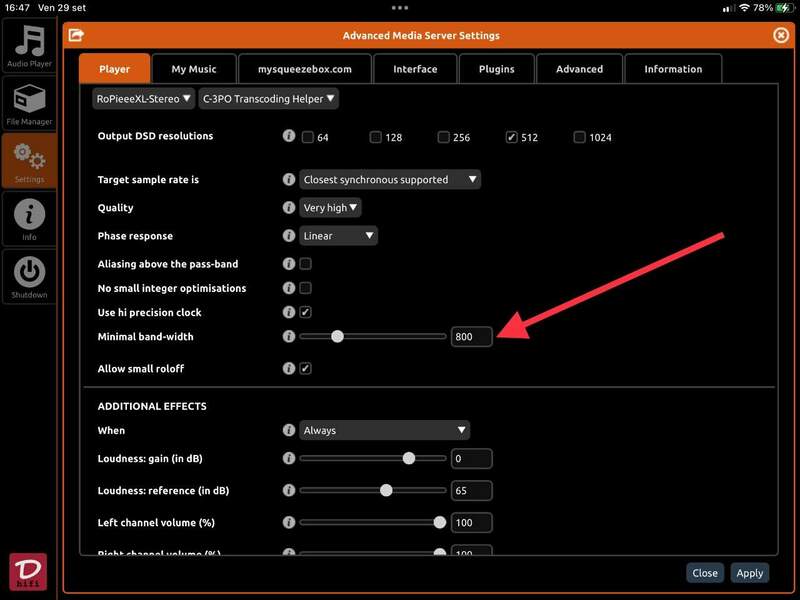Click the Minimal band-width value field showing 800
800x600 pixels.
tap(471, 337)
